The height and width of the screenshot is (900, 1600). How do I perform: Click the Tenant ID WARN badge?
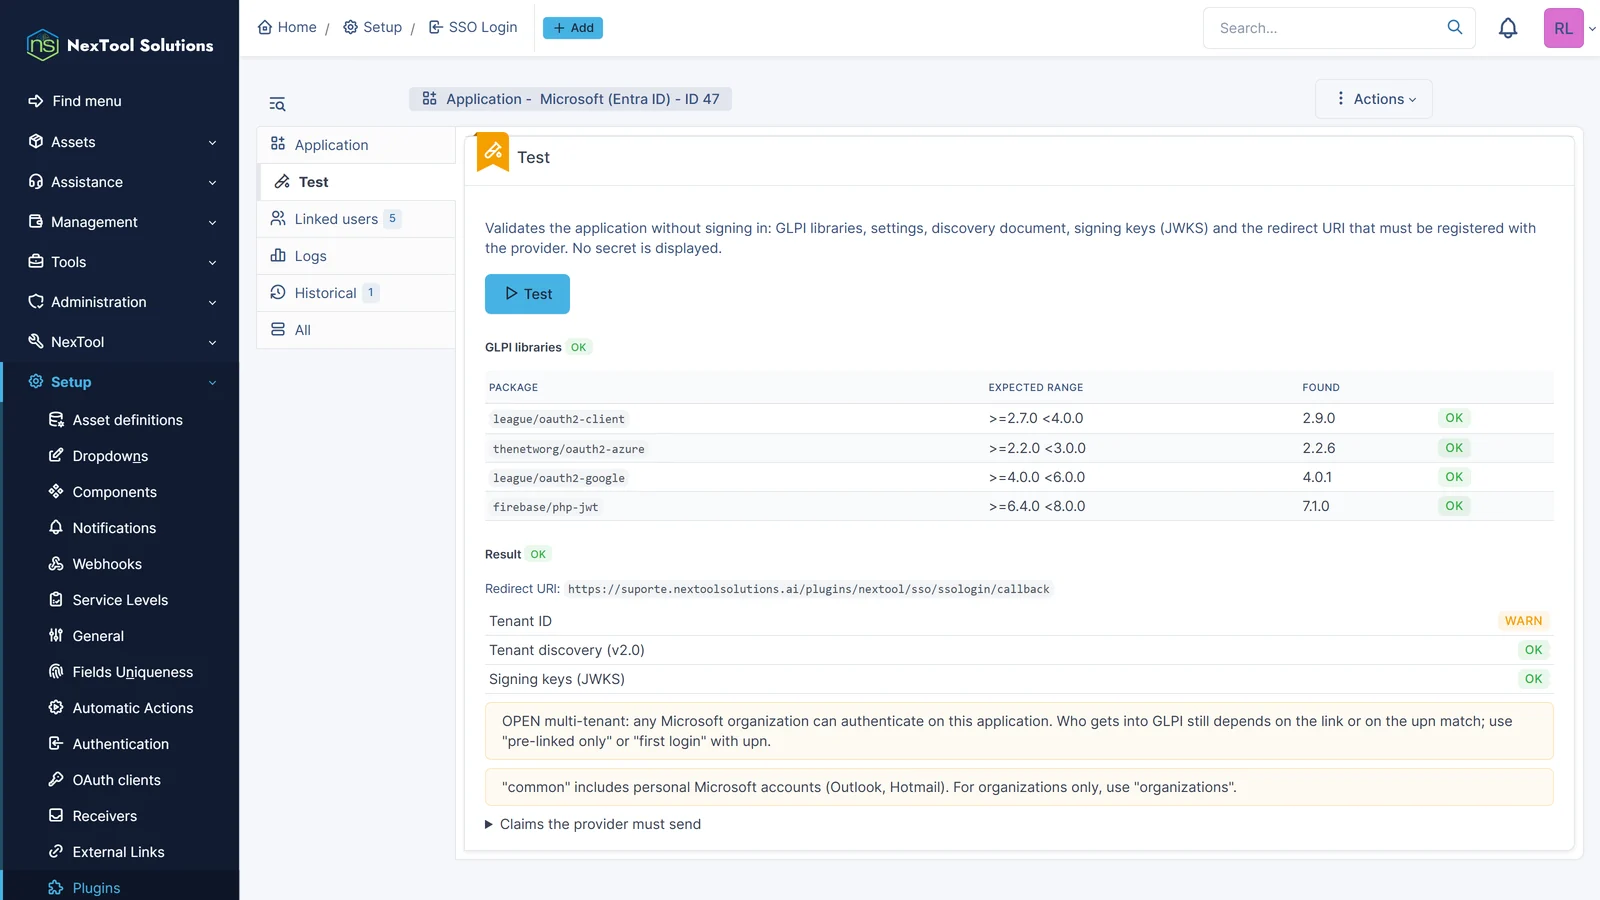[x=1523, y=621]
